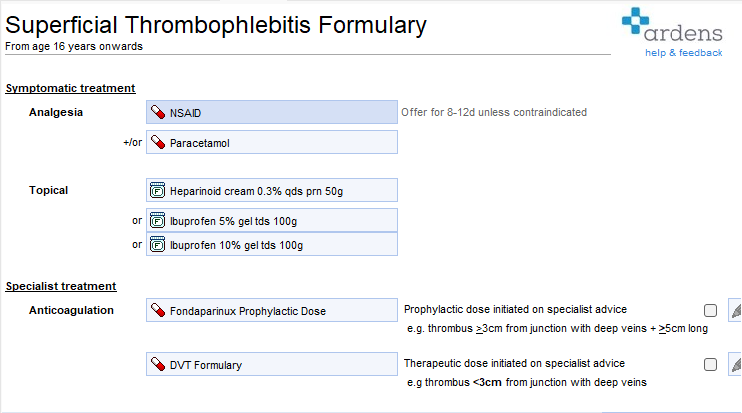Click the Ibuprofen 5% gel formulary icon
This screenshot has width=742, height=413.
click(157, 220)
